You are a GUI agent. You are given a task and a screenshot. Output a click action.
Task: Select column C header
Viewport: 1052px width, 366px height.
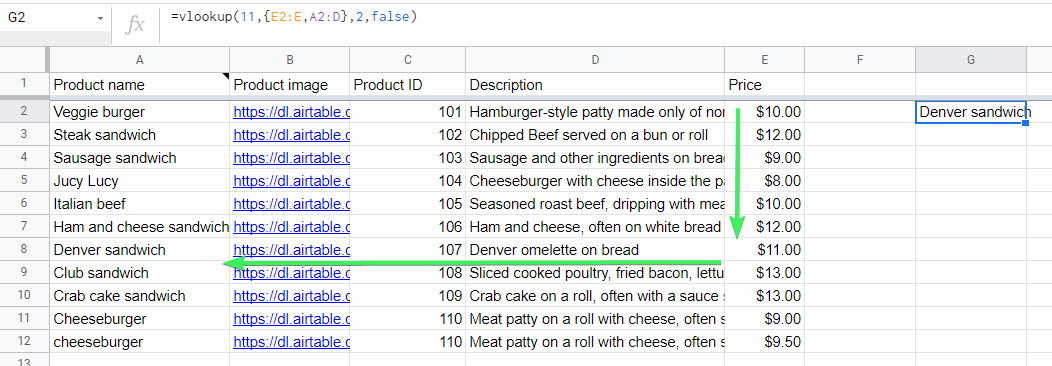coord(407,60)
